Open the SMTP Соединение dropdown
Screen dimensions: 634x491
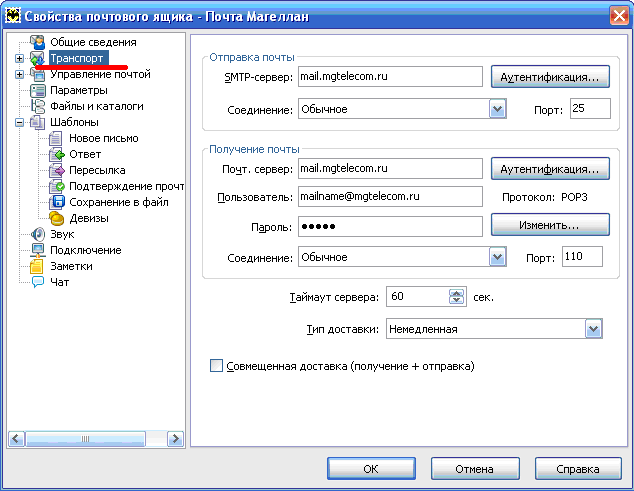(497, 109)
